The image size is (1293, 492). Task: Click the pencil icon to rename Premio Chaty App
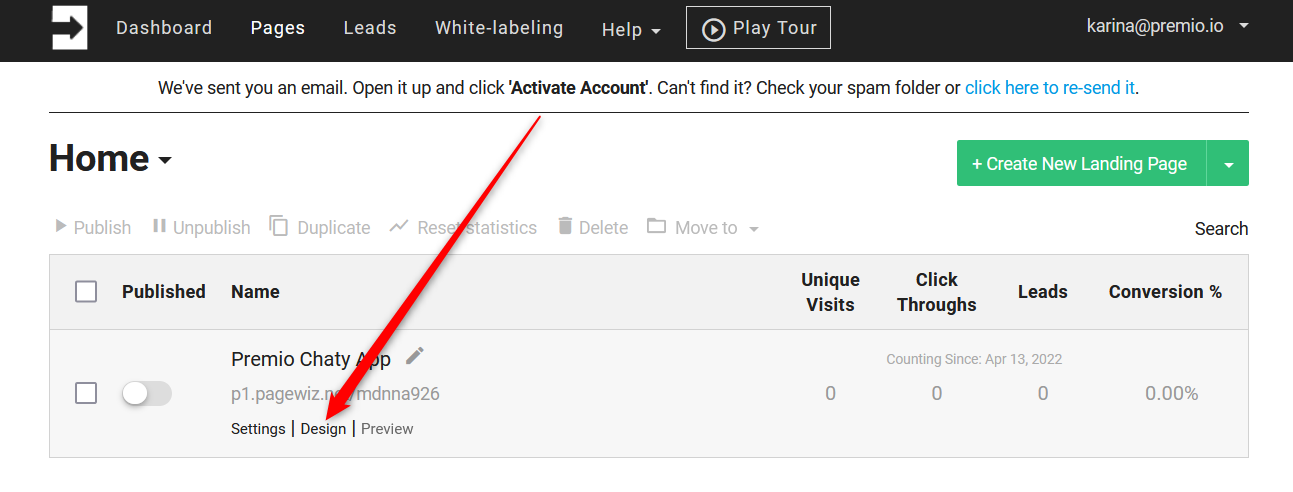pyautogui.click(x=415, y=356)
